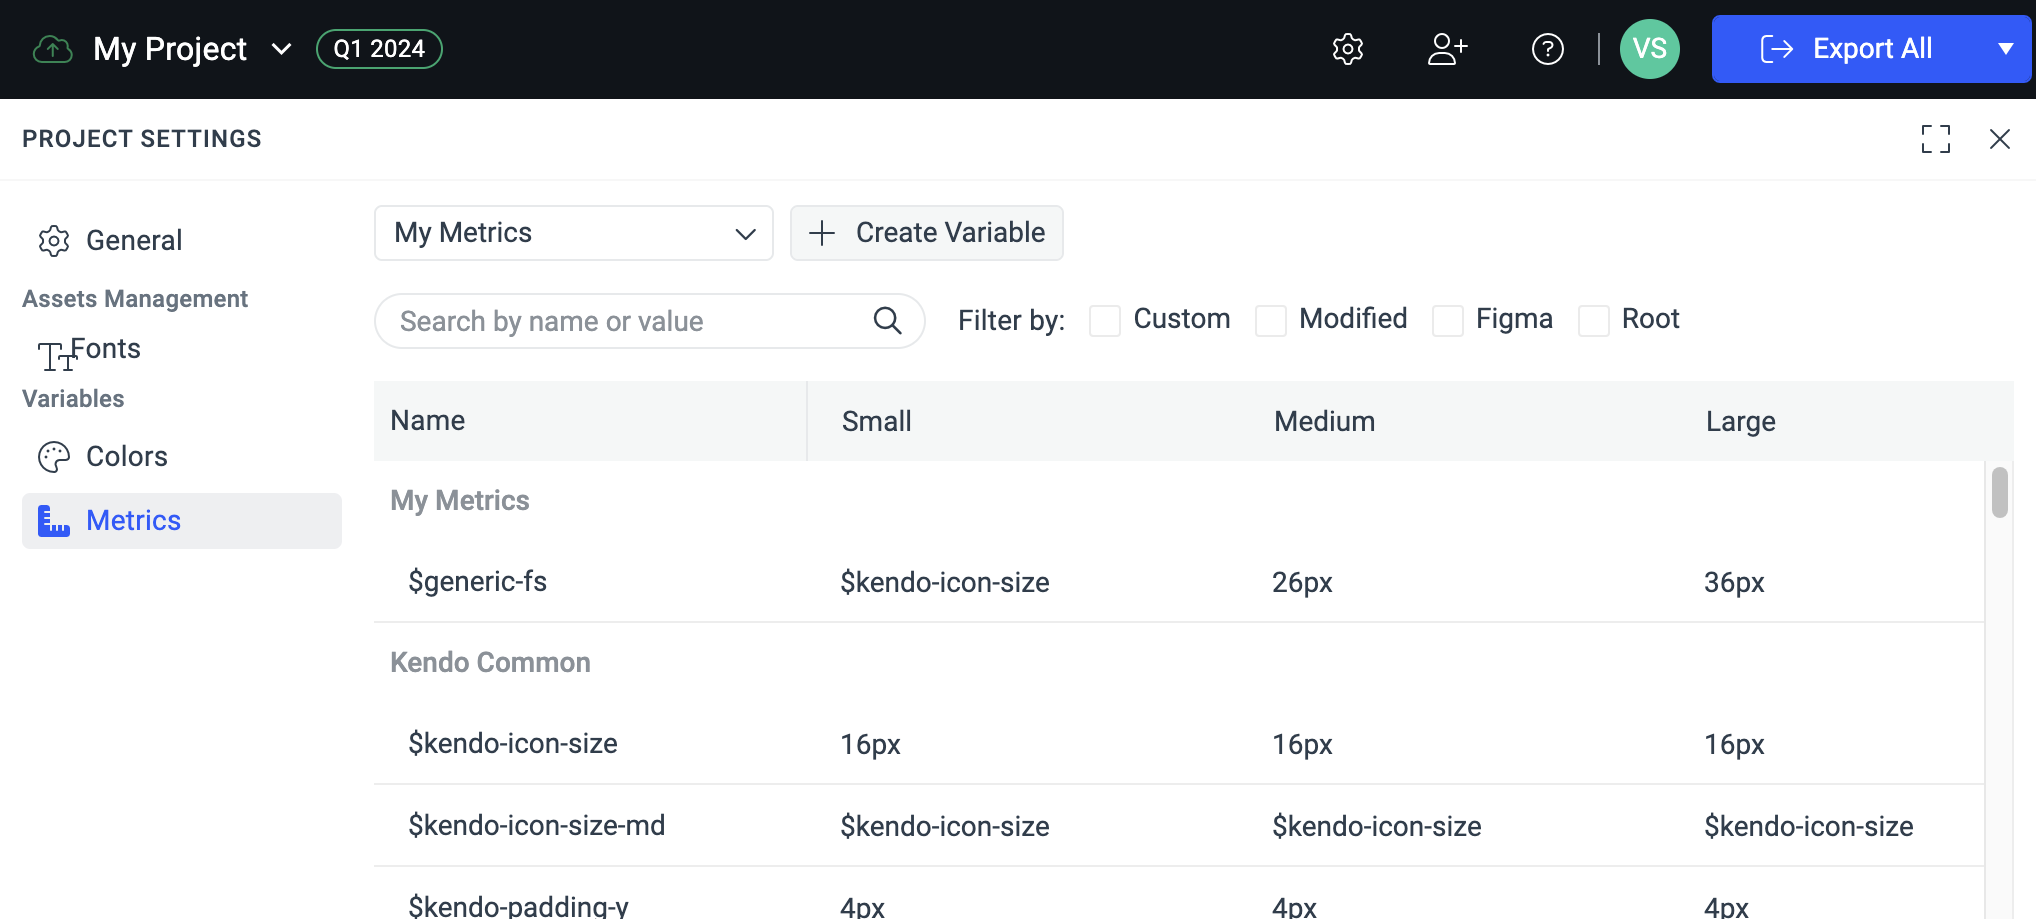Select the $kendo-icon-size-md variable name
This screenshot has width=2036, height=919.
pyautogui.click(x=536, y=826)
